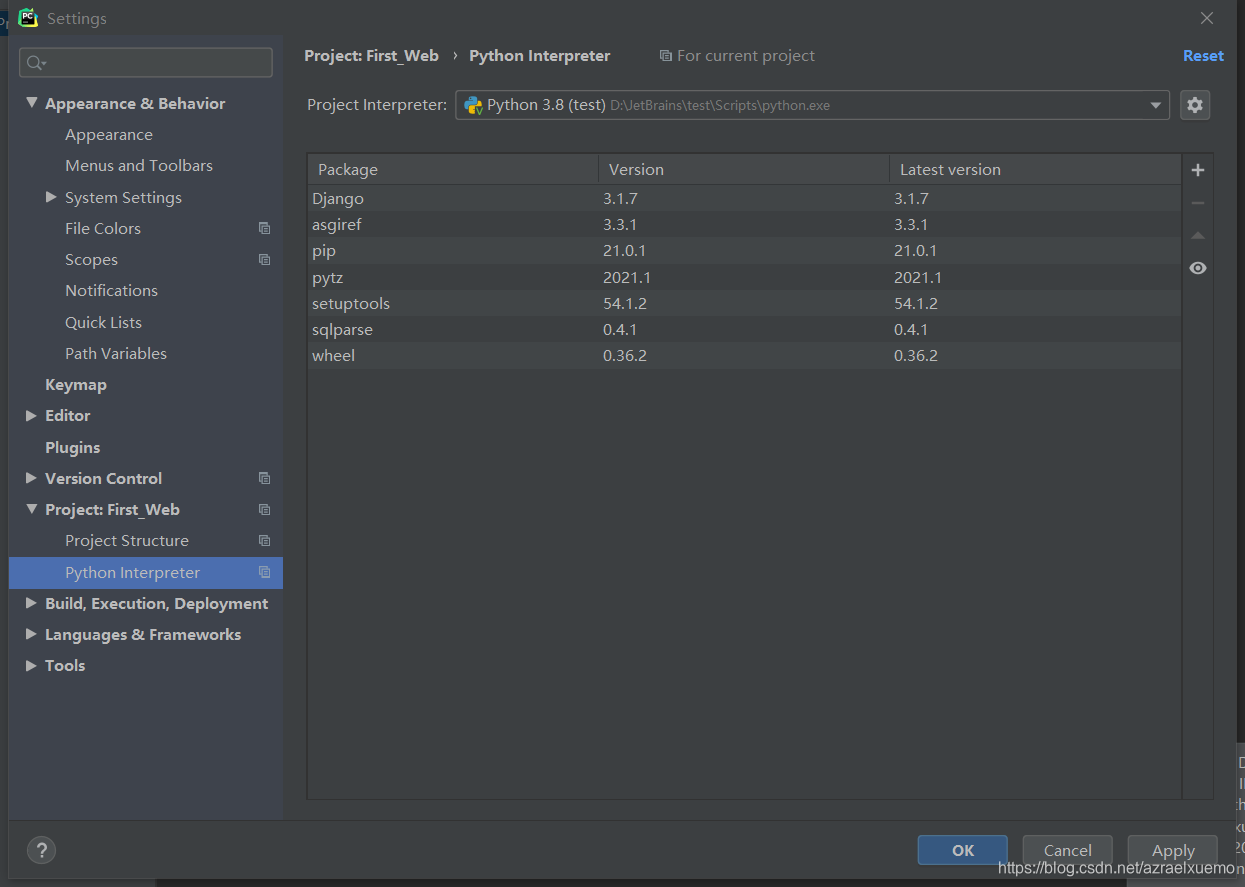Select the pip package row
The image size is (1245, 887).
(744, 250)
